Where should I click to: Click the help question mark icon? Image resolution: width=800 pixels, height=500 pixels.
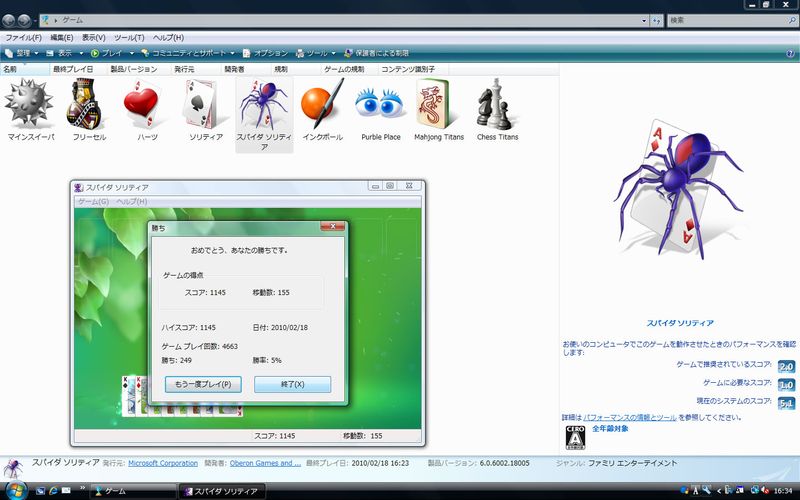point(791,53)
